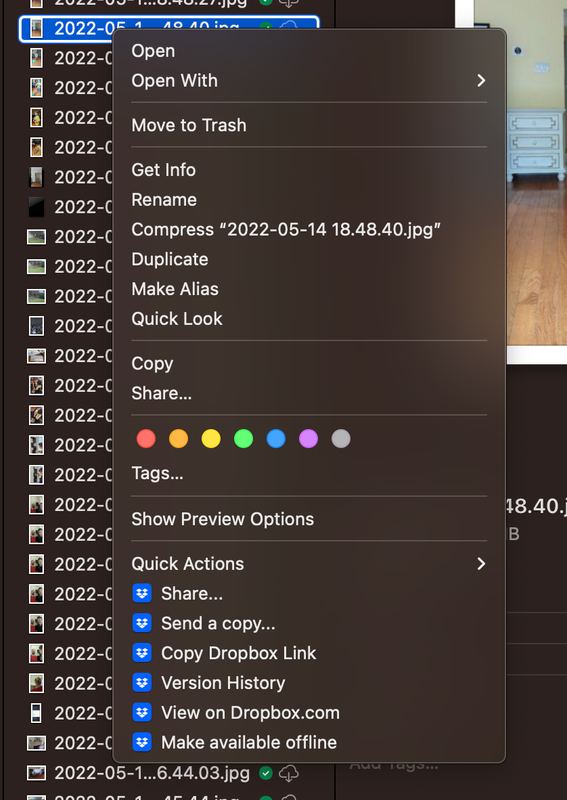Click the Dropbox icon beside Make available offline
567x800 pixels.
tap(142, 742)
